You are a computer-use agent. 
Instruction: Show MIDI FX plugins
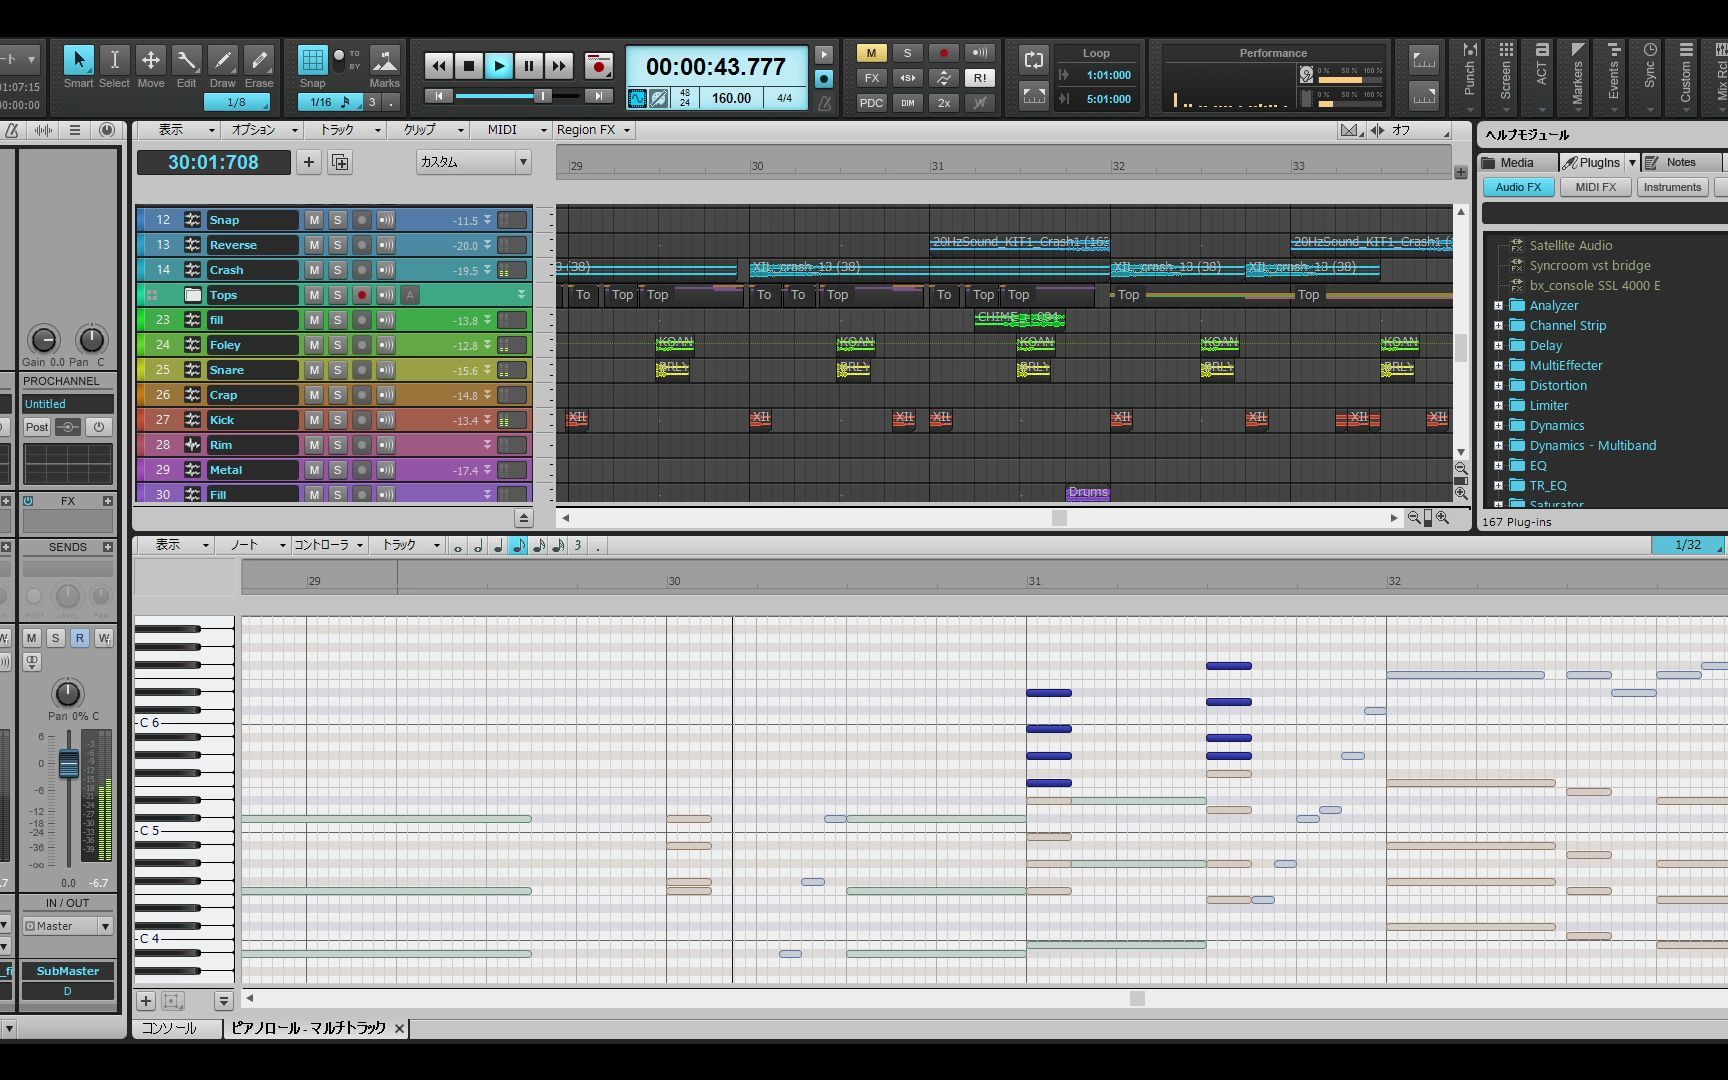tap(1595, 187)
